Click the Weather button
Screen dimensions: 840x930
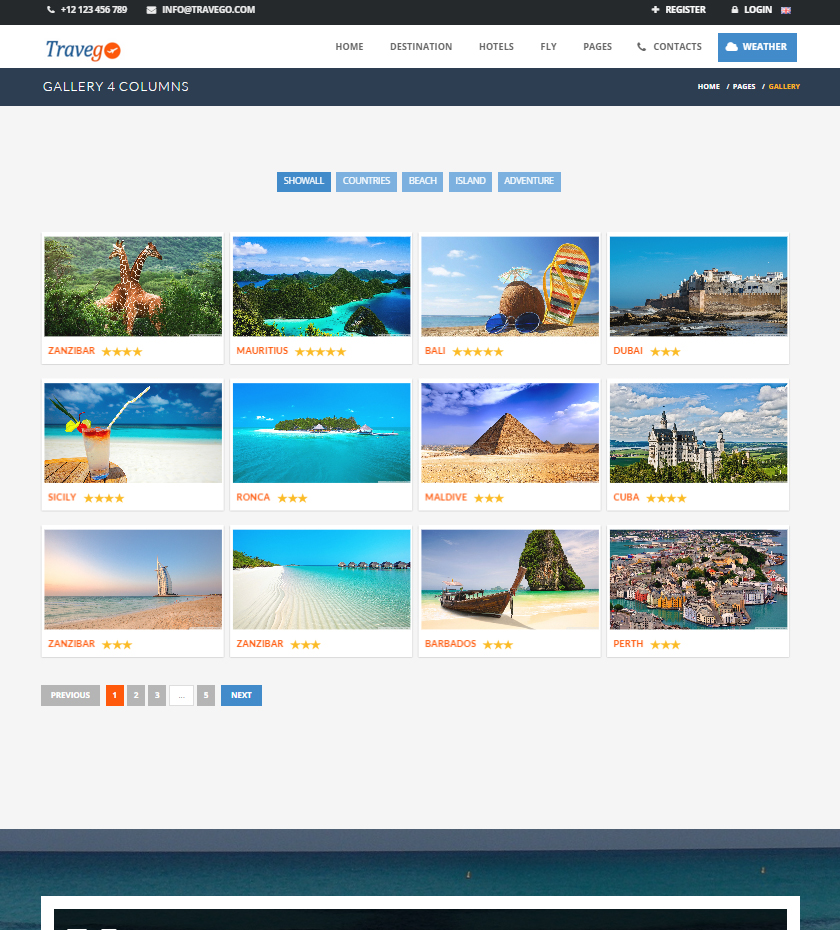click(757, 47)
